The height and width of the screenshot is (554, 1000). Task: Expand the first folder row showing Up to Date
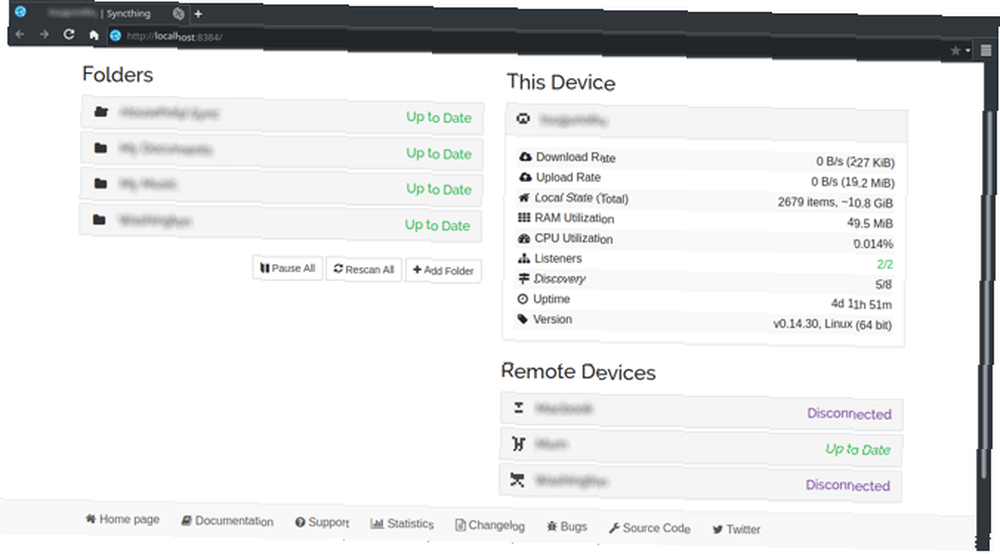pos(283,115)
